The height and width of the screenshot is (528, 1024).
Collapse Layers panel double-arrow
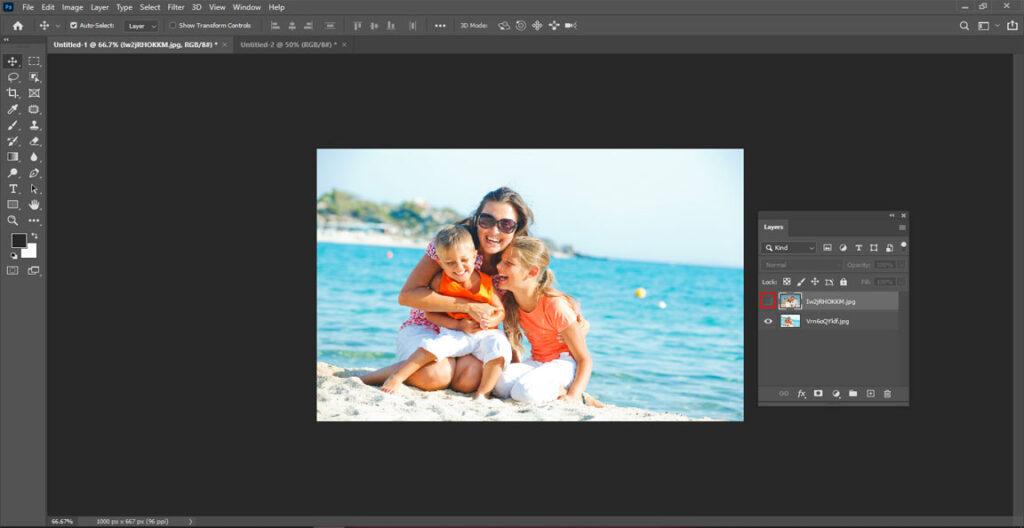(892, 215)
